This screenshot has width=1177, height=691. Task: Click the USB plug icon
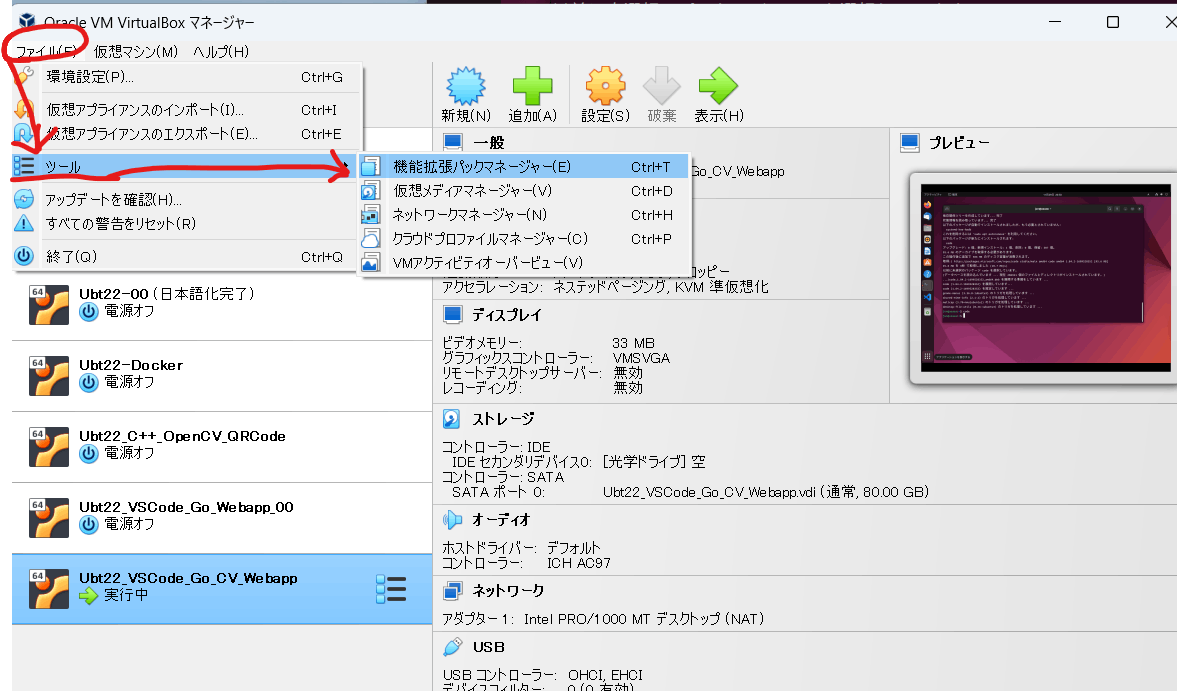pyautogui.click(x=453, y=646)
